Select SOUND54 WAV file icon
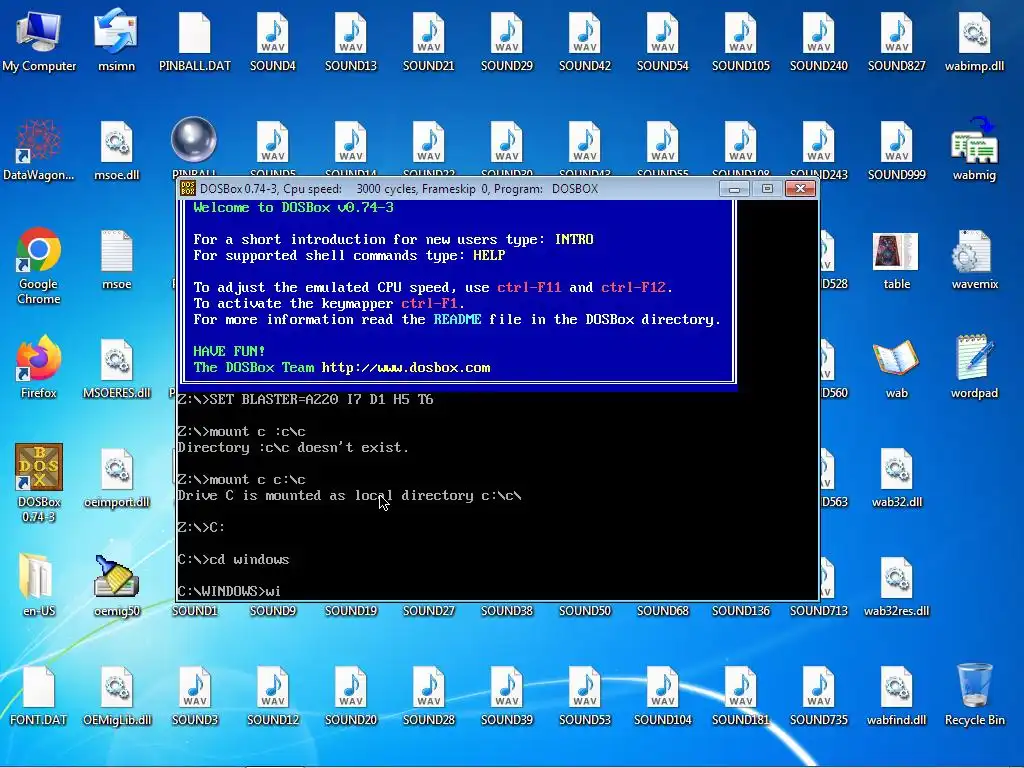The height and width of the screenshot is (768, 1024). pos(663,34)
